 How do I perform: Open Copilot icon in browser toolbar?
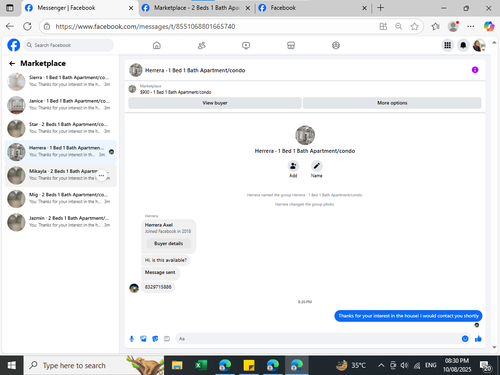pos(489,26)
